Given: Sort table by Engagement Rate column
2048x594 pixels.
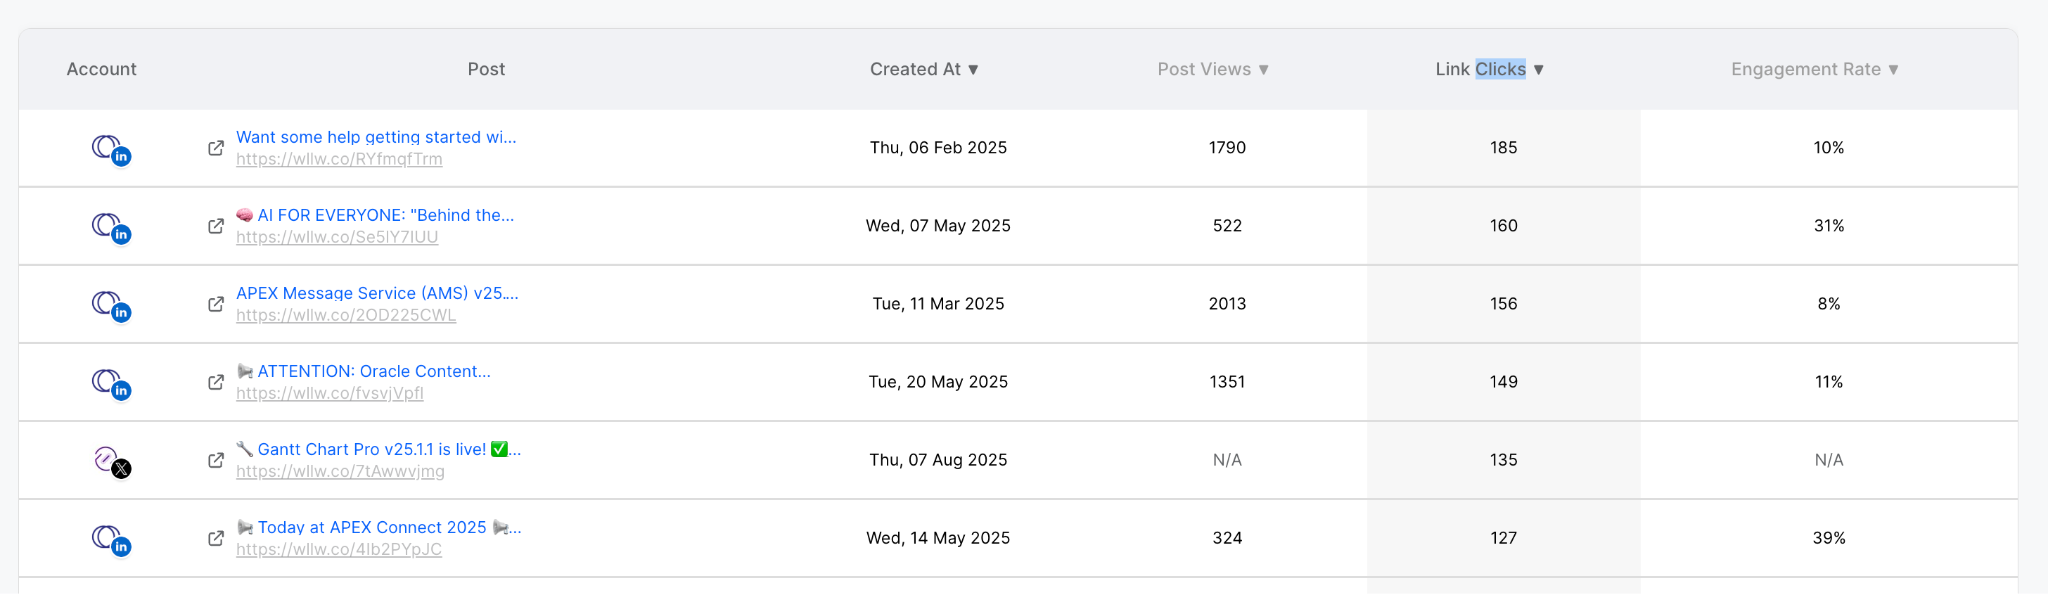Looking at the screenshot, I should [x=1815, y=69].
